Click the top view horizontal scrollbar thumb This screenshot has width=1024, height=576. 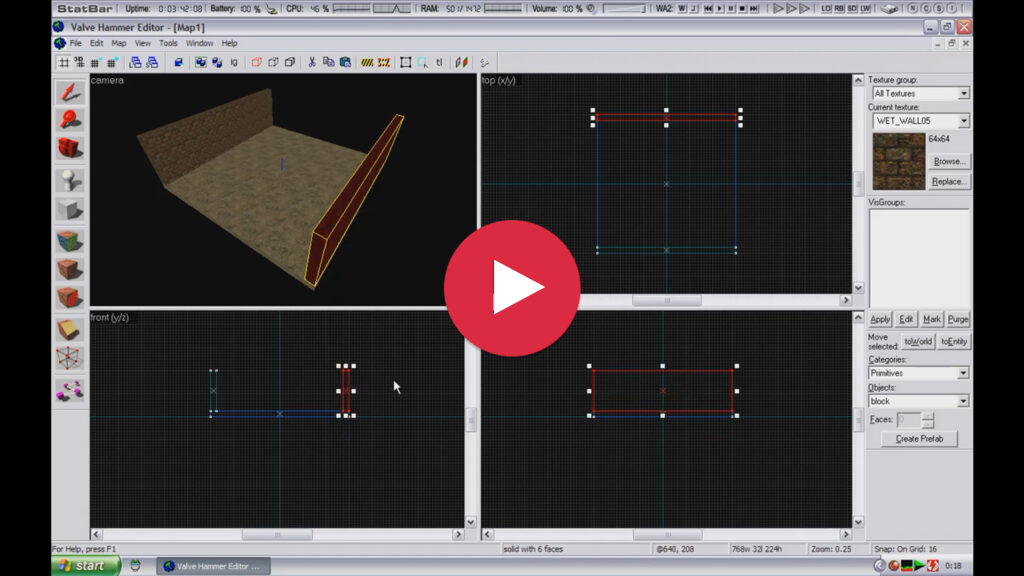(x=667, y=300)
